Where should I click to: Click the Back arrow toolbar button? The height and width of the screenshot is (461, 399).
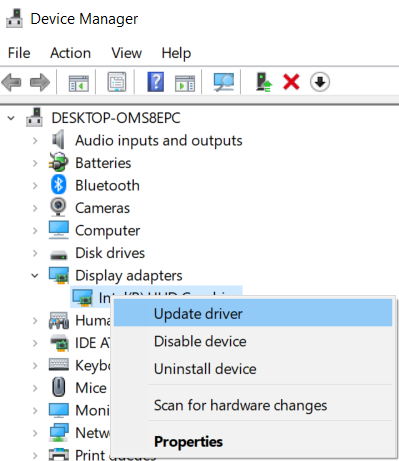pos(11,82)
